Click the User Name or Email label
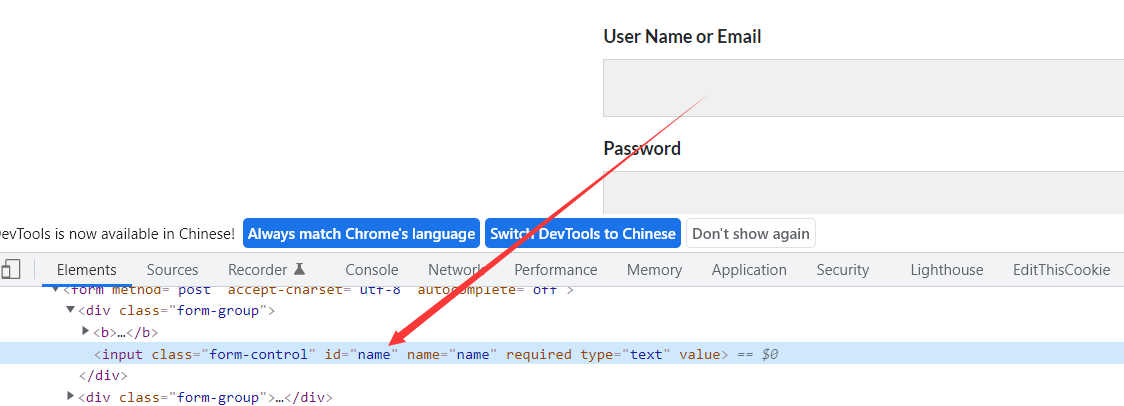Image resolution: width=1124 pixels, height=406 pixels. [682, 36]
